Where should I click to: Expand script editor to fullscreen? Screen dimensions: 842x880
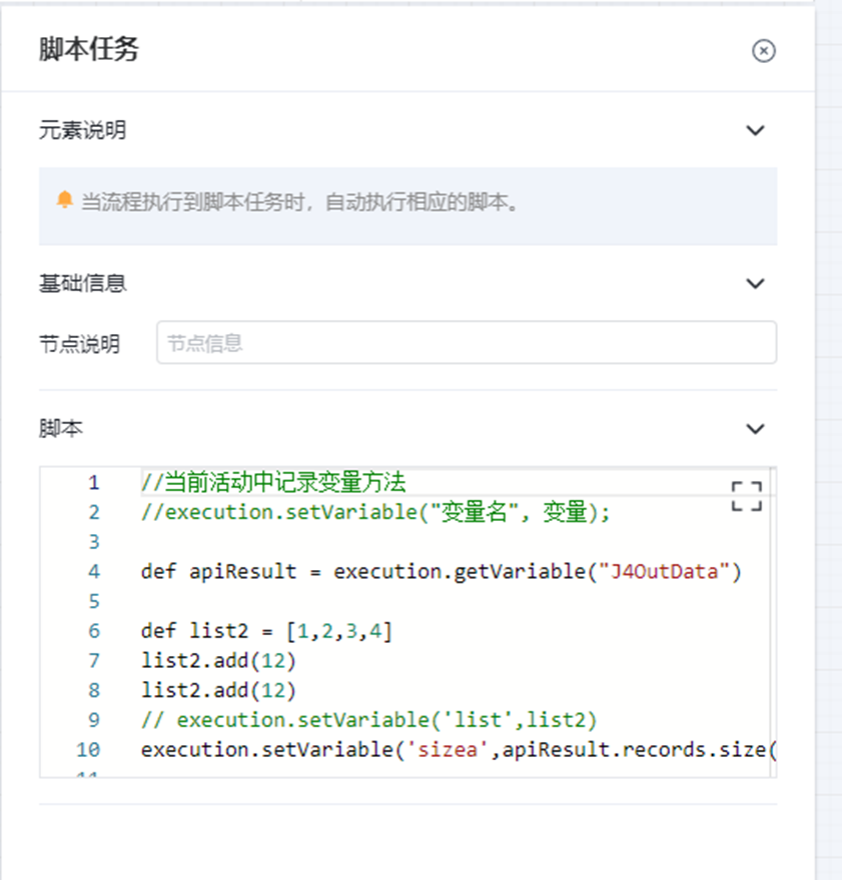(747, 496)
